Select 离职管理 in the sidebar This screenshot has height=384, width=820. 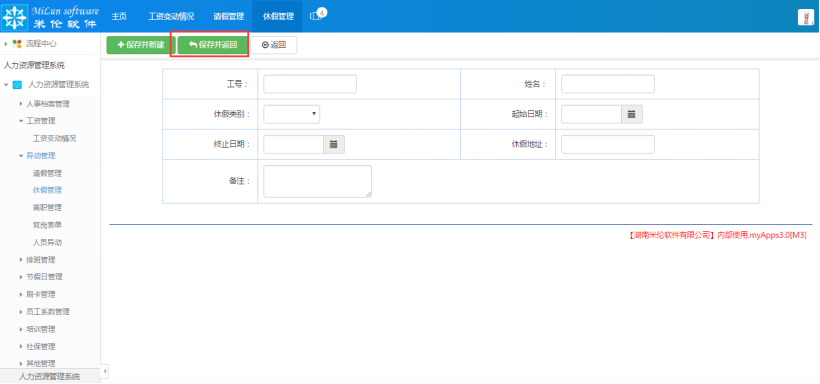[47, 208]
